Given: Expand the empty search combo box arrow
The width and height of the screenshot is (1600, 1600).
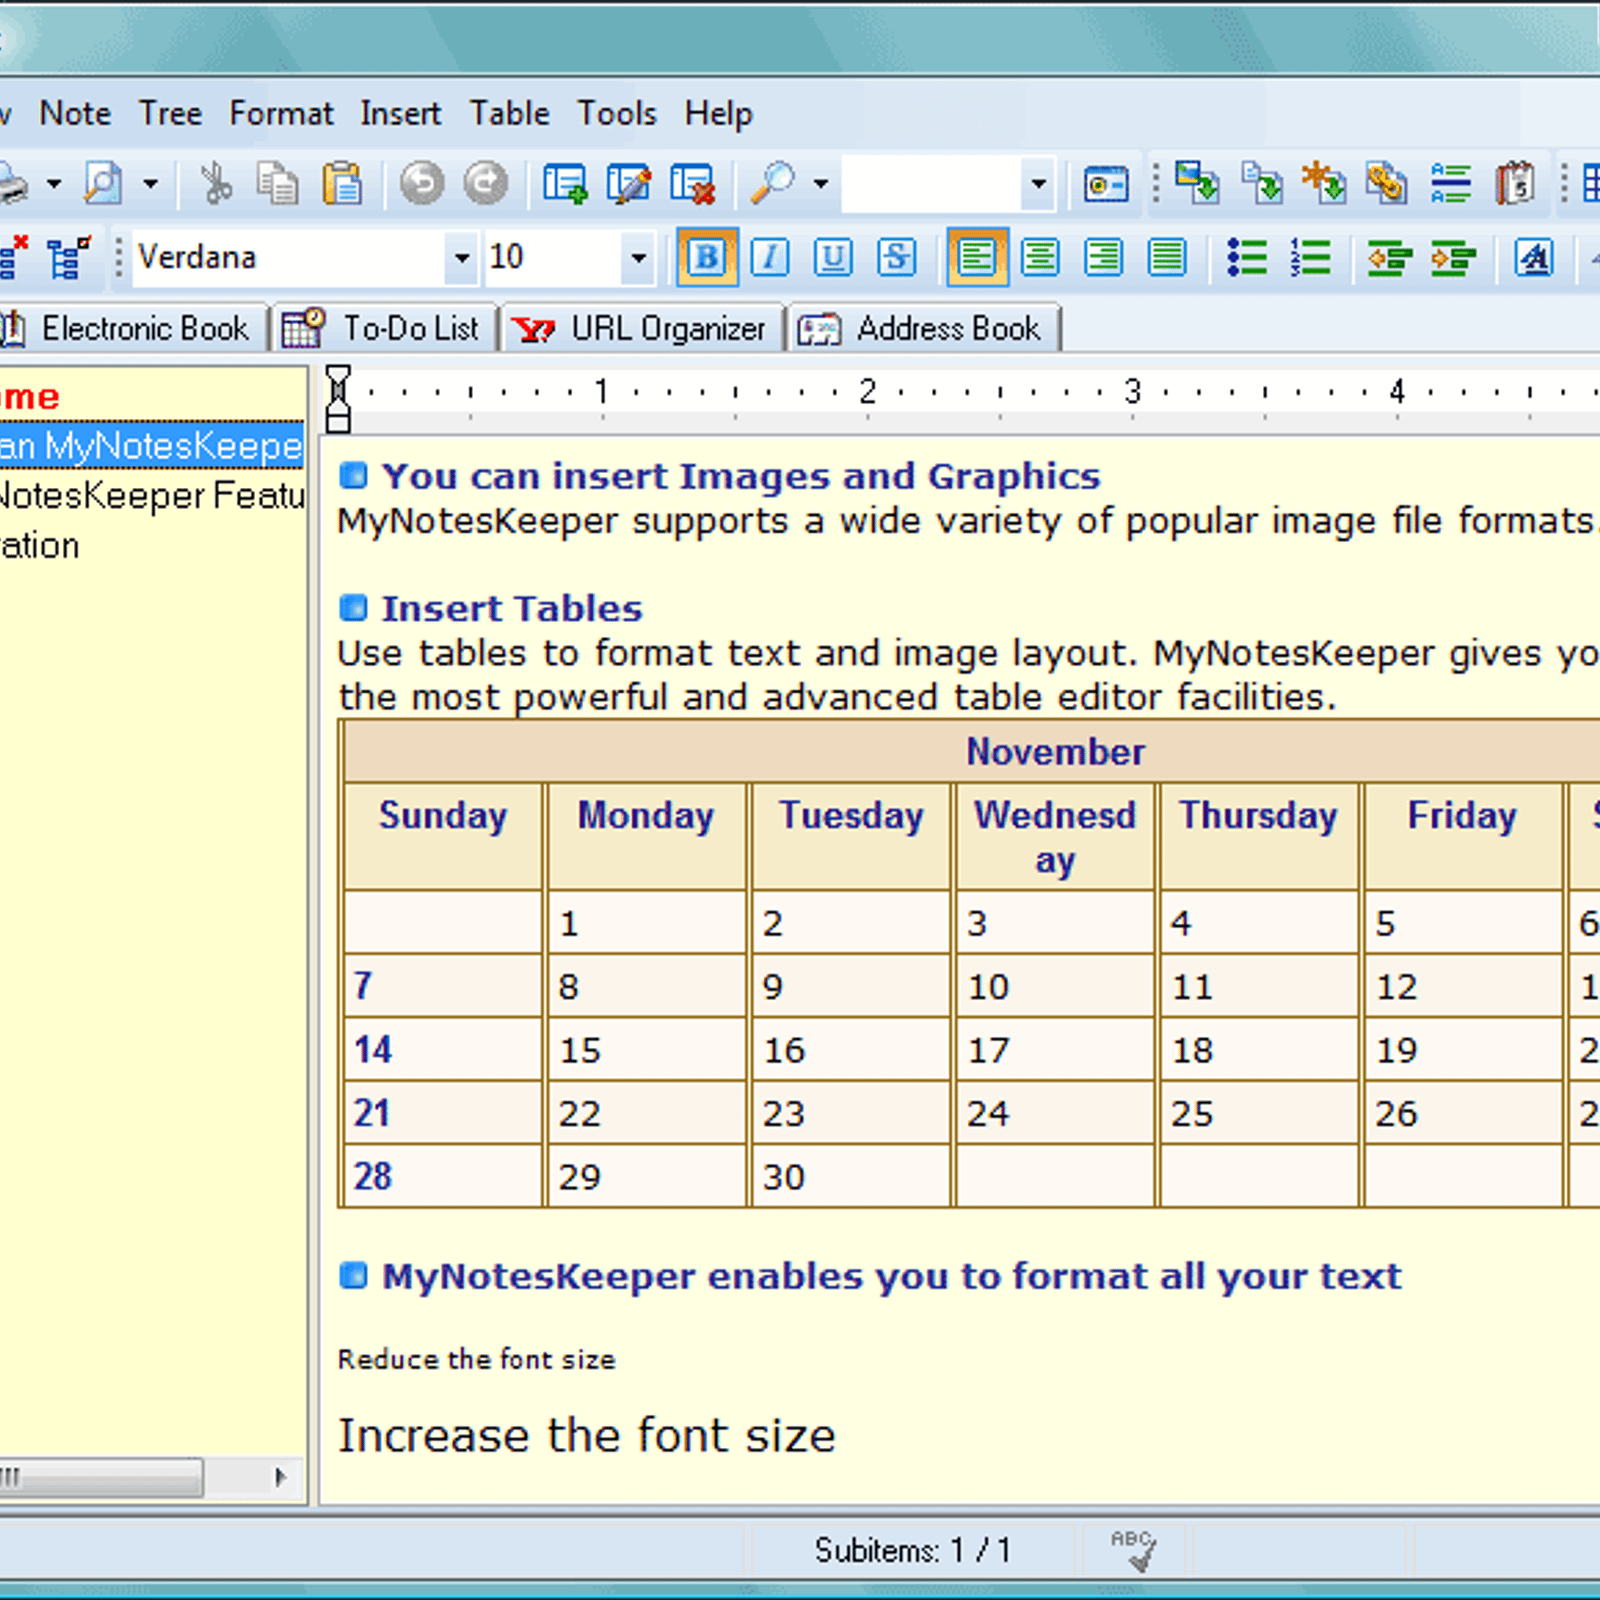Looking at the screenshot, I should 1038,184.
